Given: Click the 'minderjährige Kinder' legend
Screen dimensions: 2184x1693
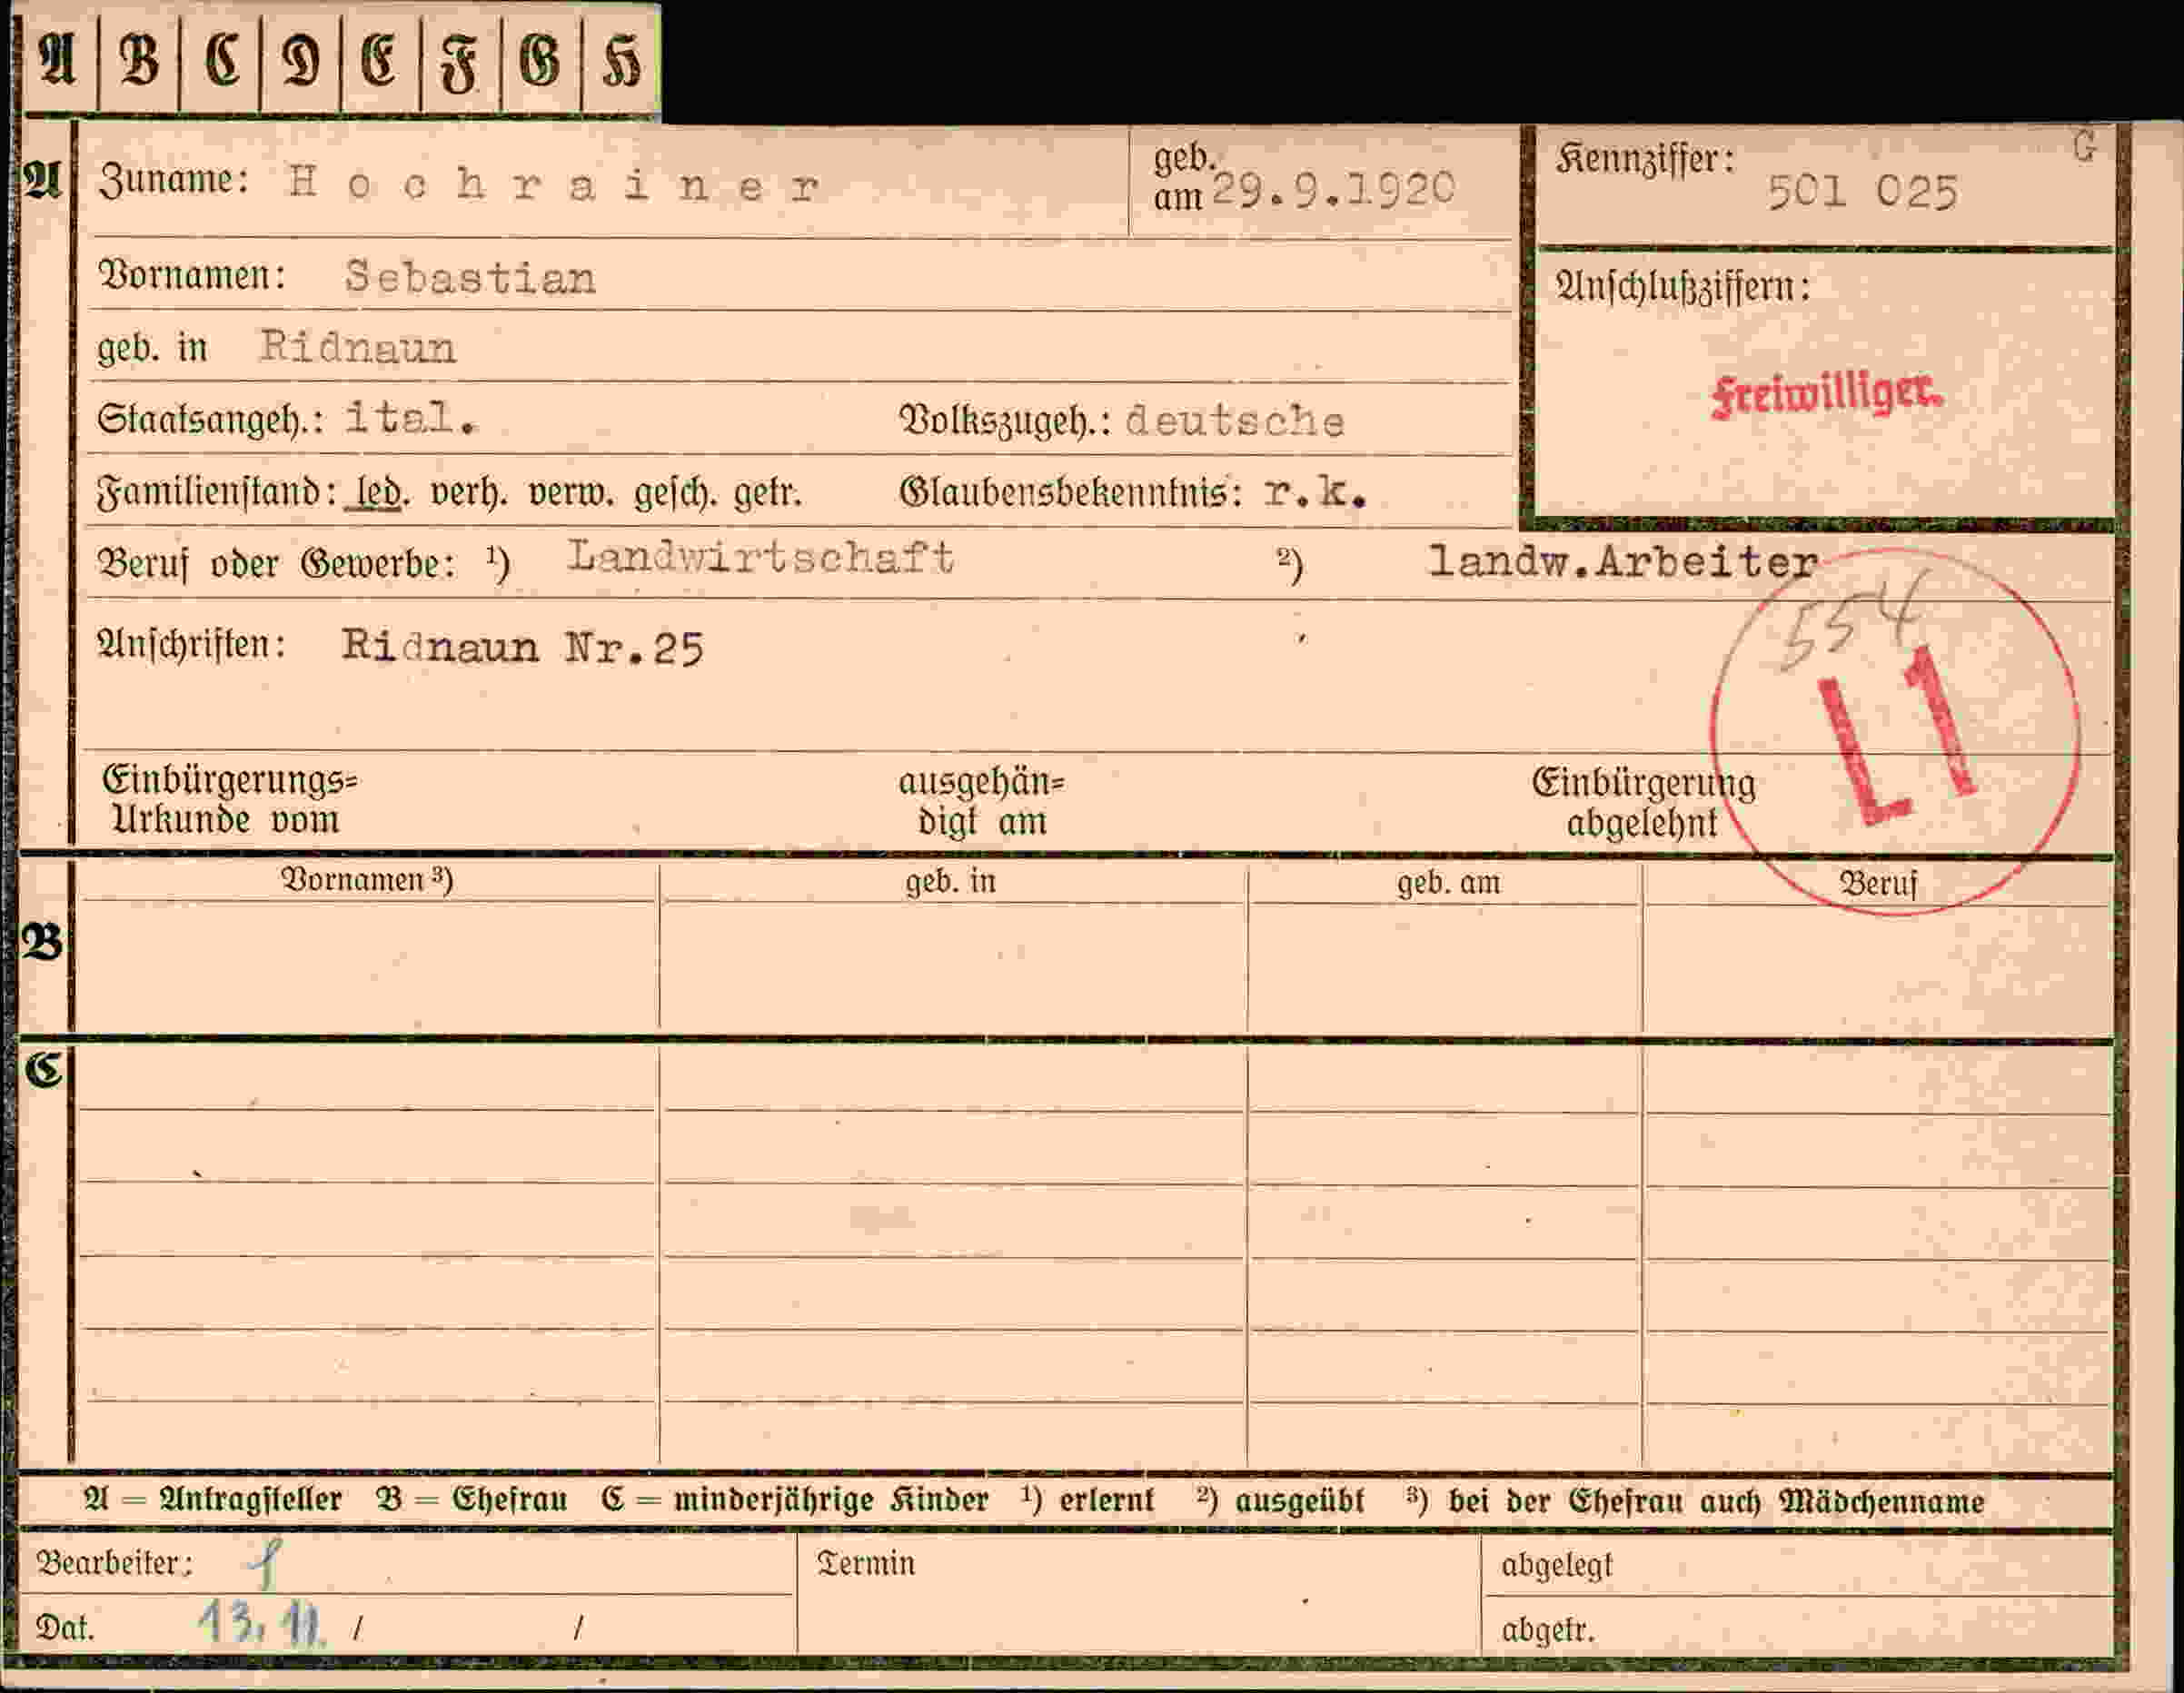Looking at the screenshot, I should [x=832, y=1502].
